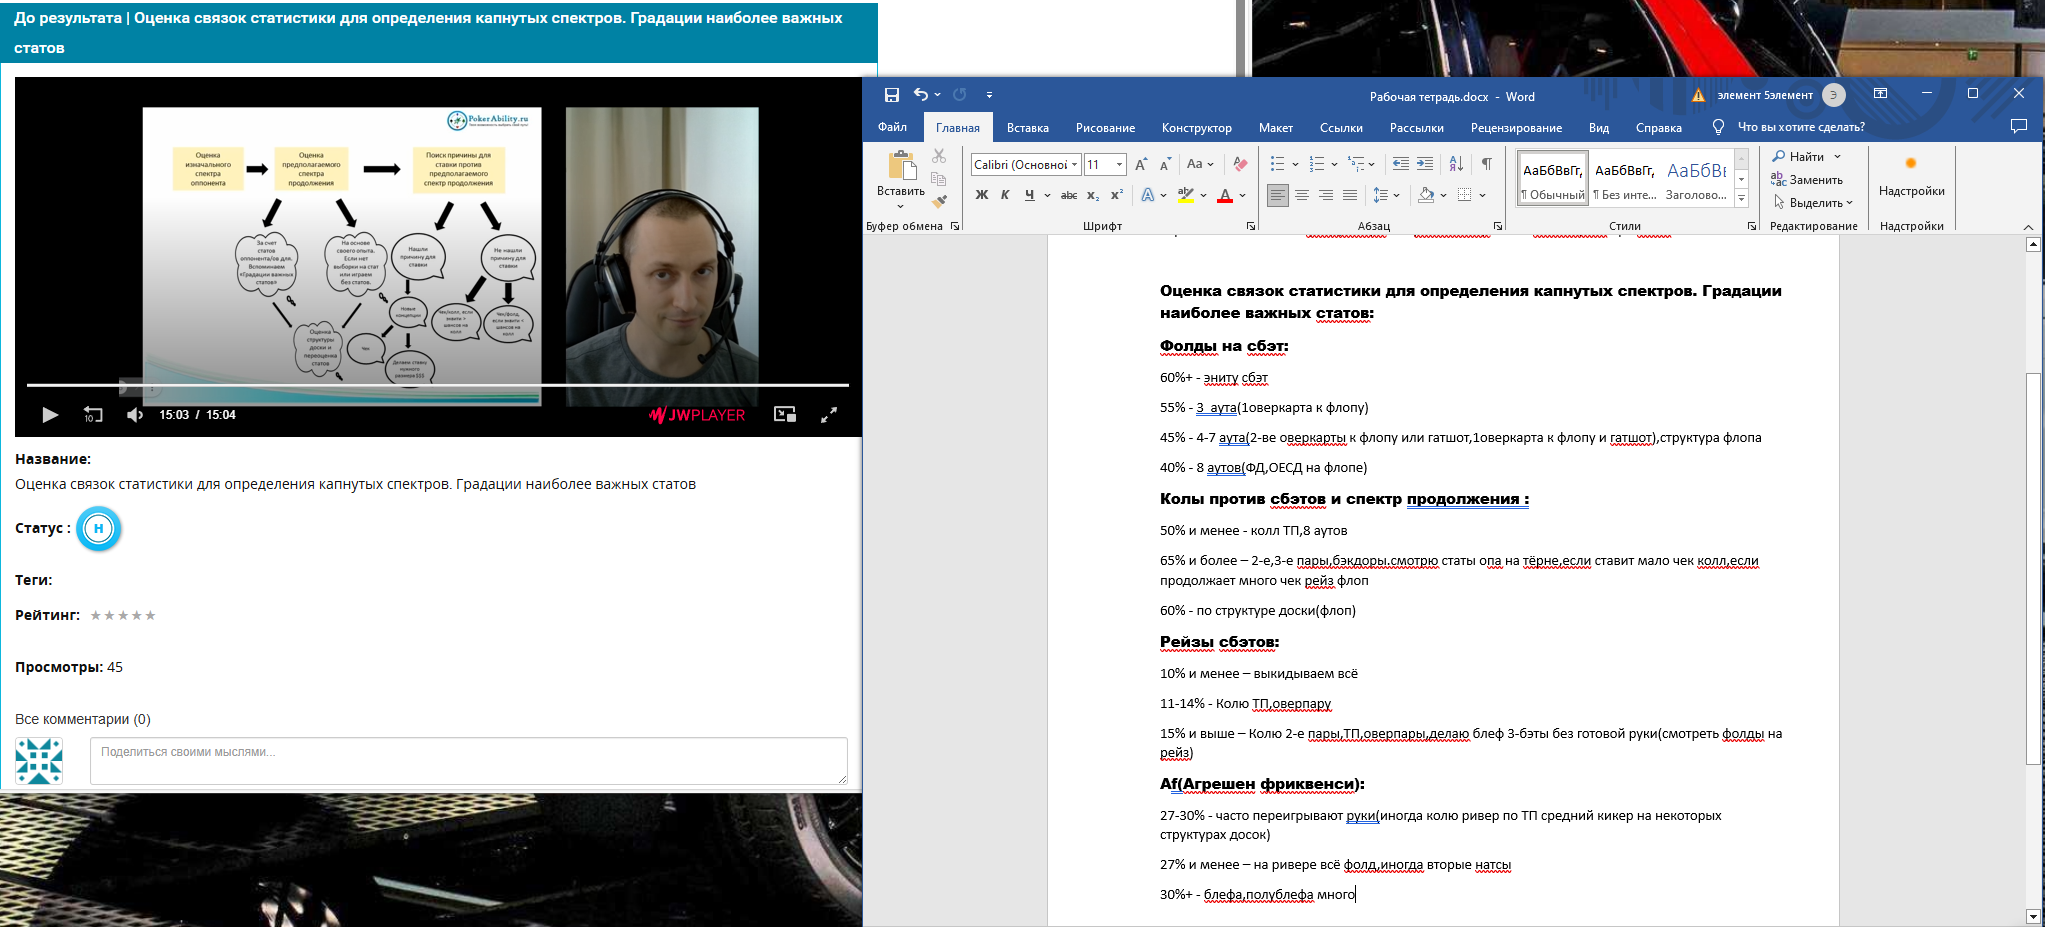This screenshot has height=927, width=2045.
Task: Toggle superscript x² formatting
Action: click(1117, 195)
